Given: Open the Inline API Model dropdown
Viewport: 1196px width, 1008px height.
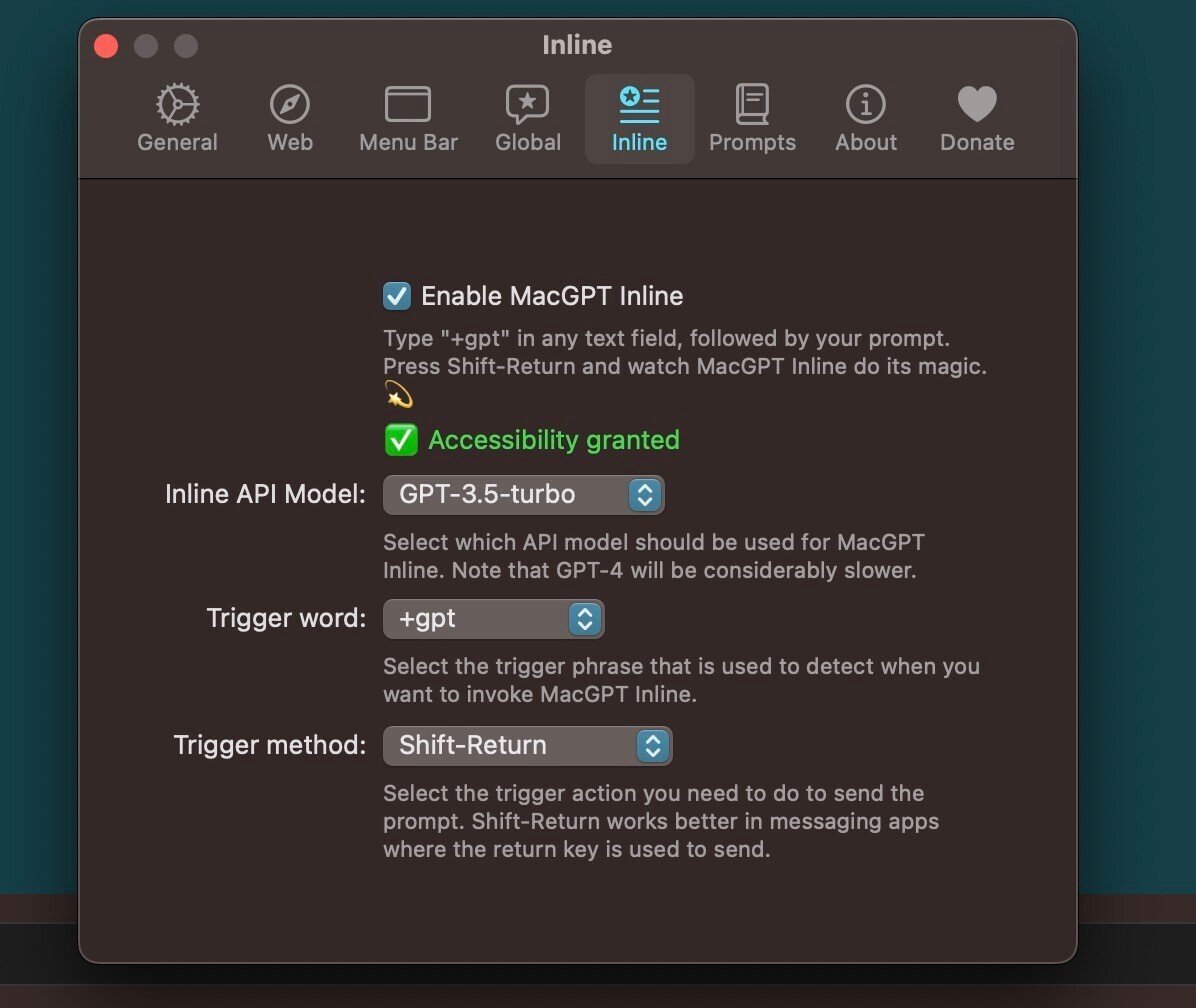Looking at the screenshot, I should click(x=523, y=495).
